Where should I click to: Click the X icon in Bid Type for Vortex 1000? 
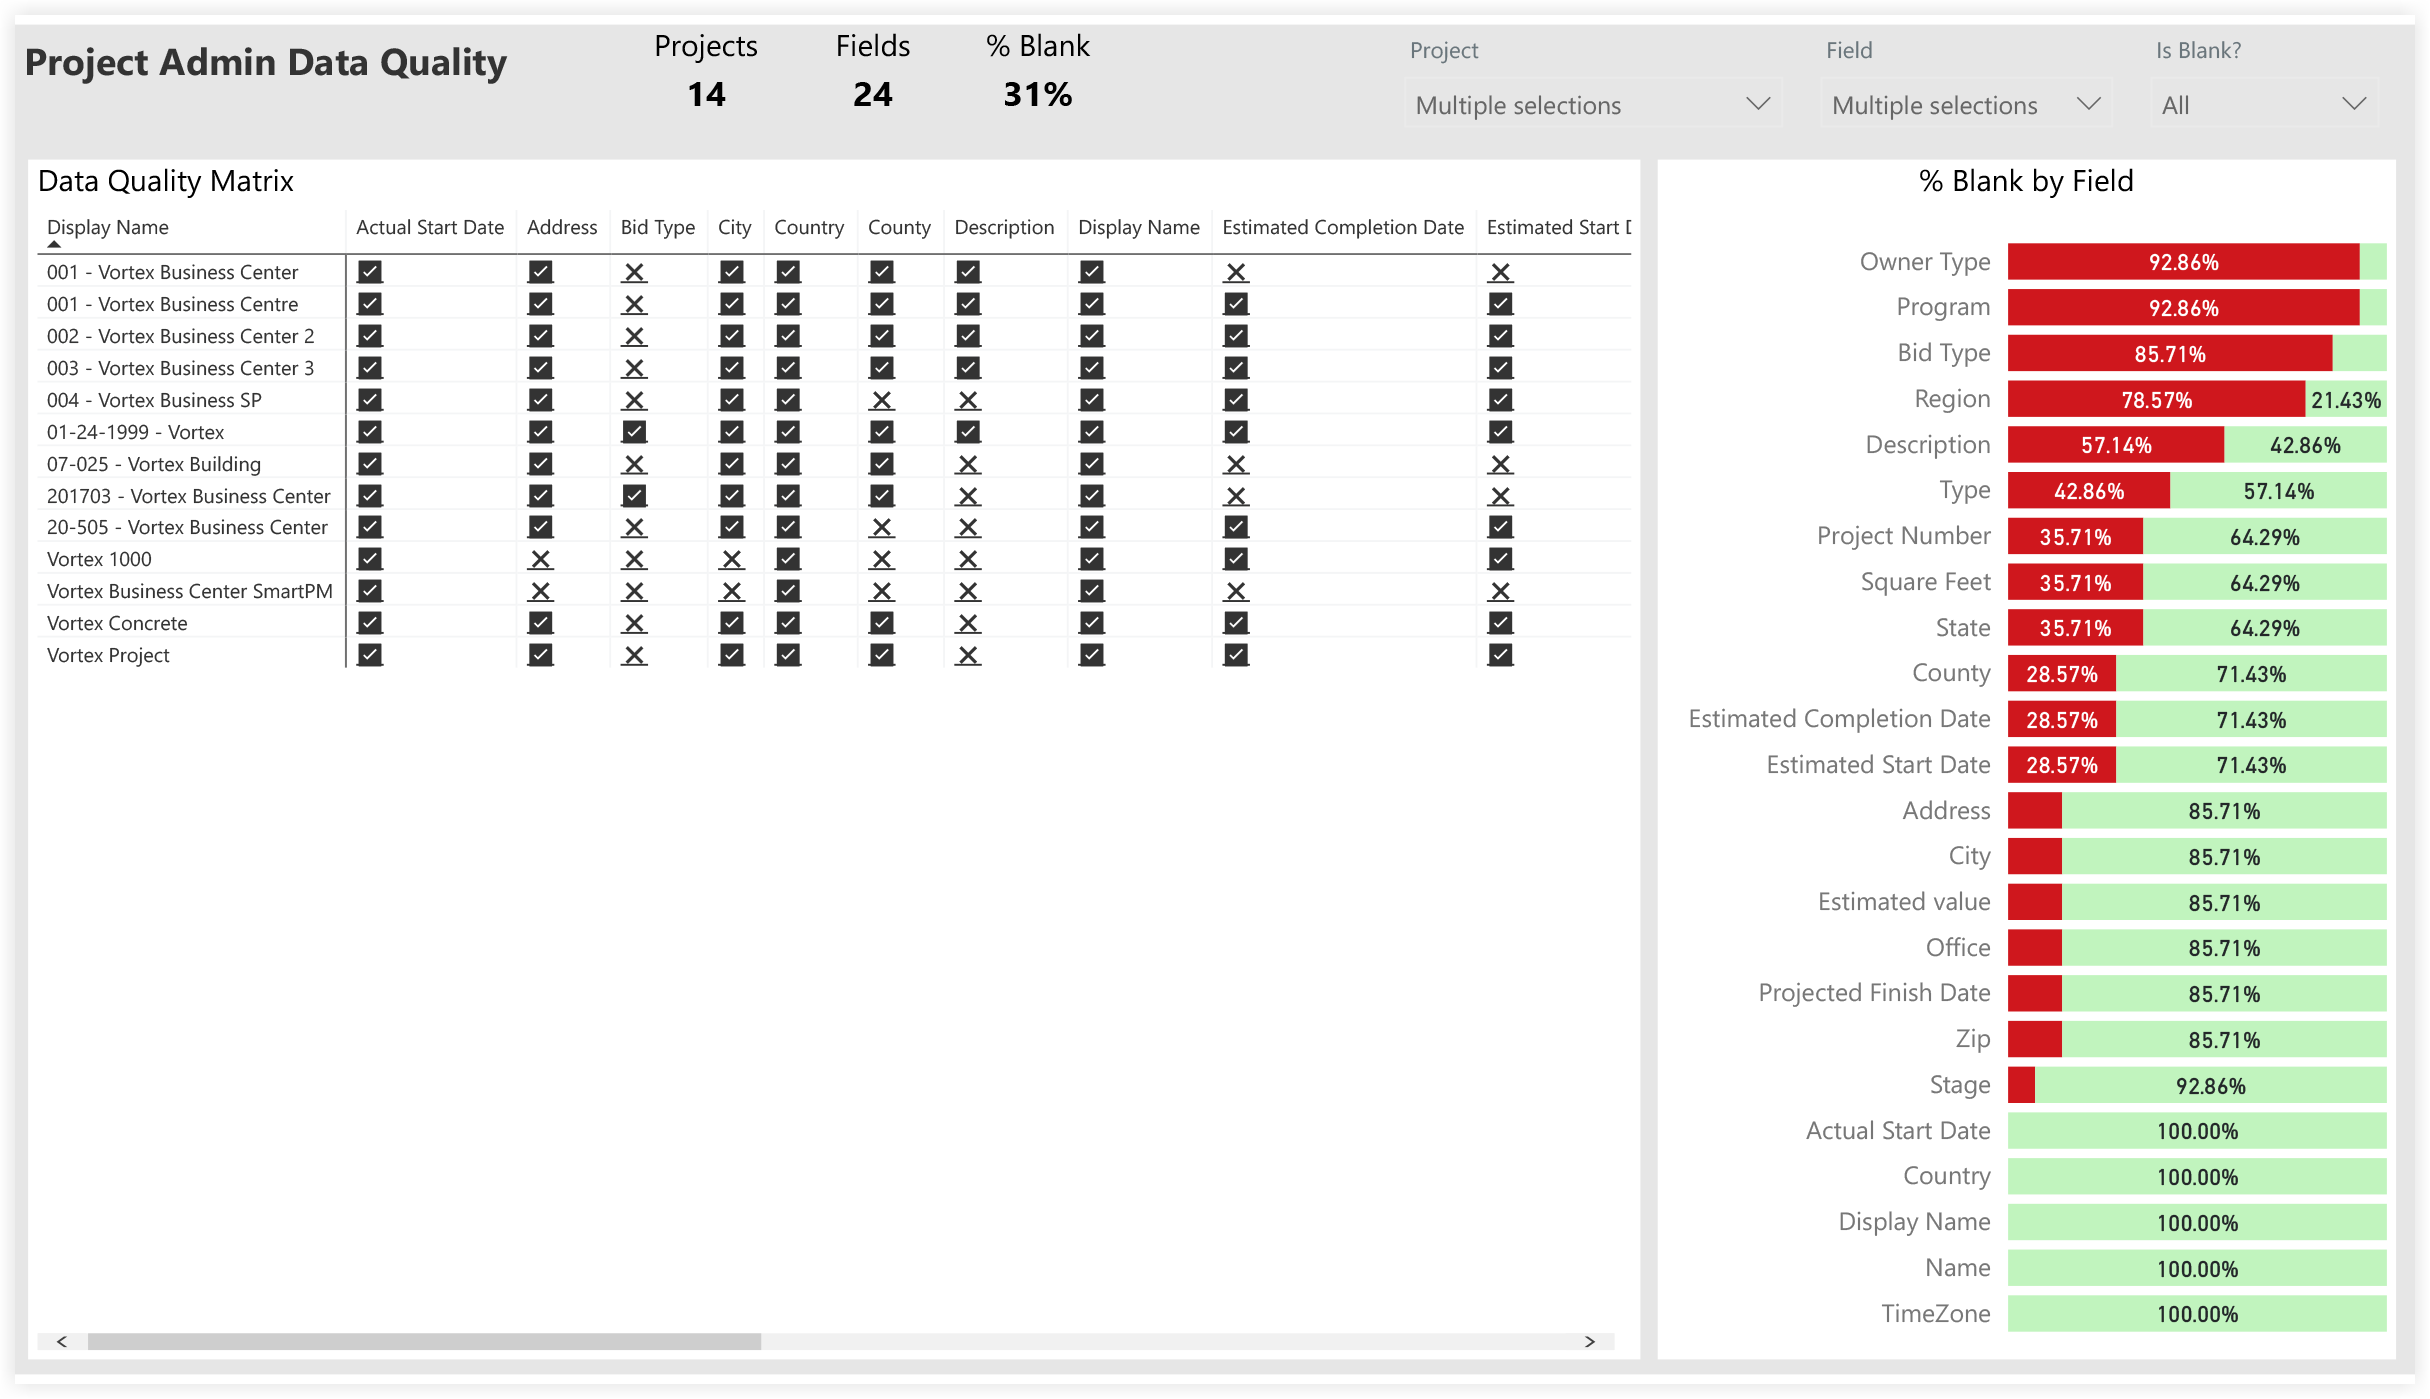click(x=634, y=559)
